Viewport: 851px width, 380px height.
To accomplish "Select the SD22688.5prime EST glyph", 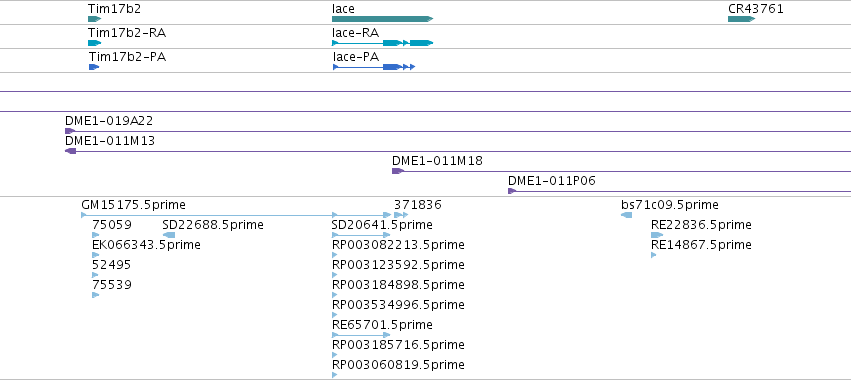I will 169,235.
